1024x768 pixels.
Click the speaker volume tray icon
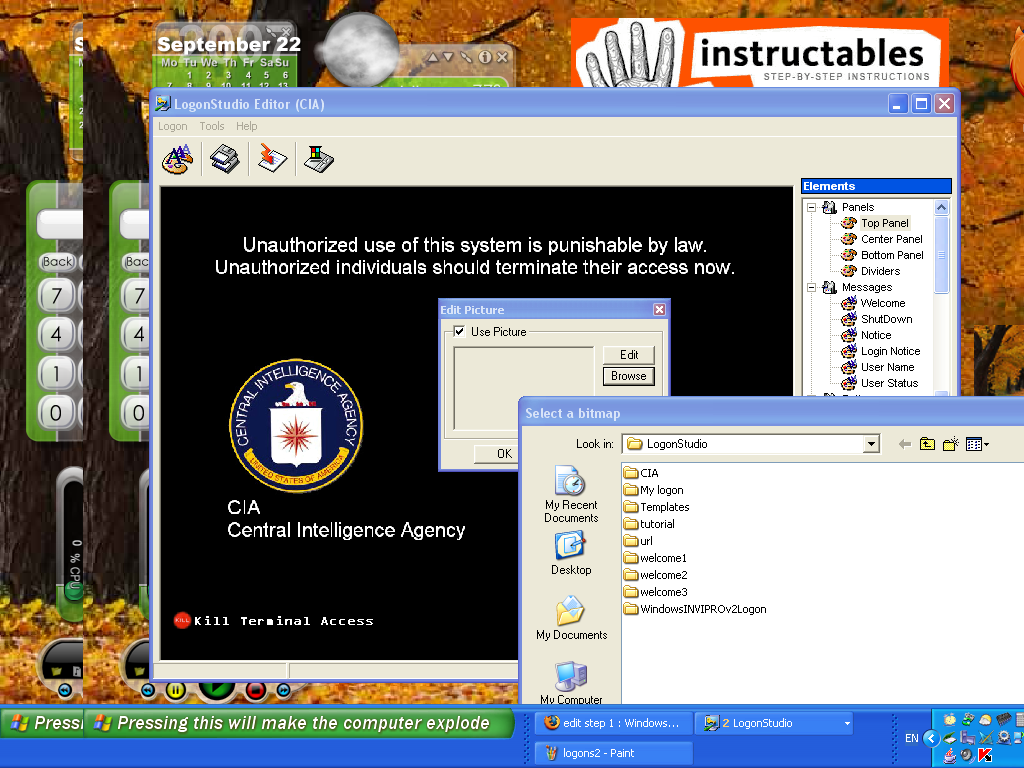coord(967,756)
